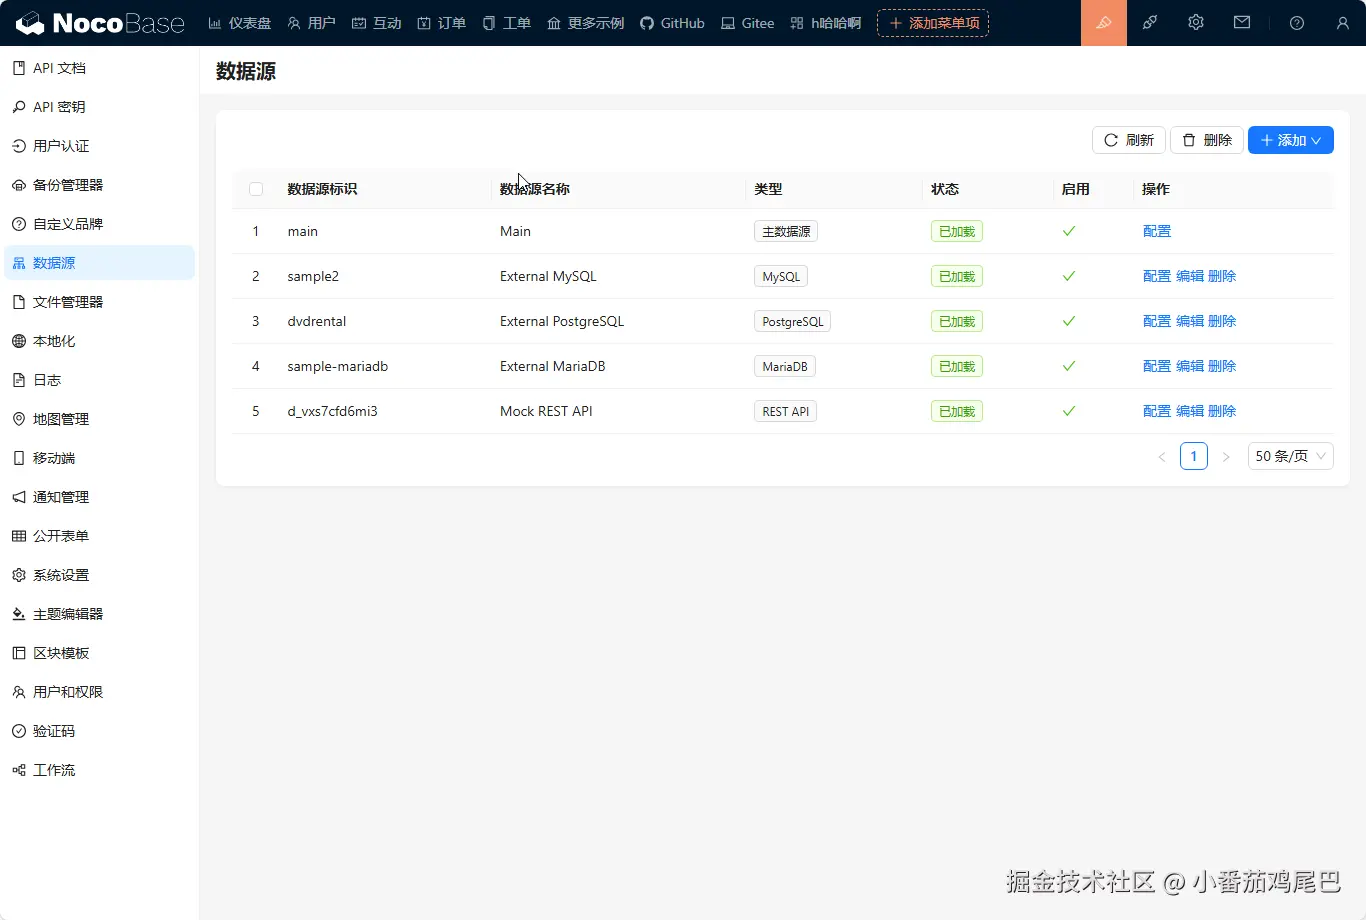Click the 区块模板 layout icon
1366x920 pixels.
(x=19, y=653)
